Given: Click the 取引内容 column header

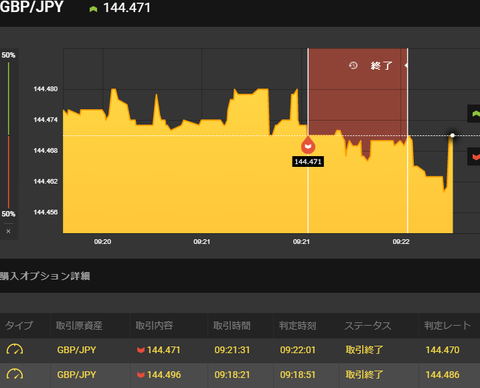Looking at the screenshot, I should pyautogui.click(x=154, y=325).
